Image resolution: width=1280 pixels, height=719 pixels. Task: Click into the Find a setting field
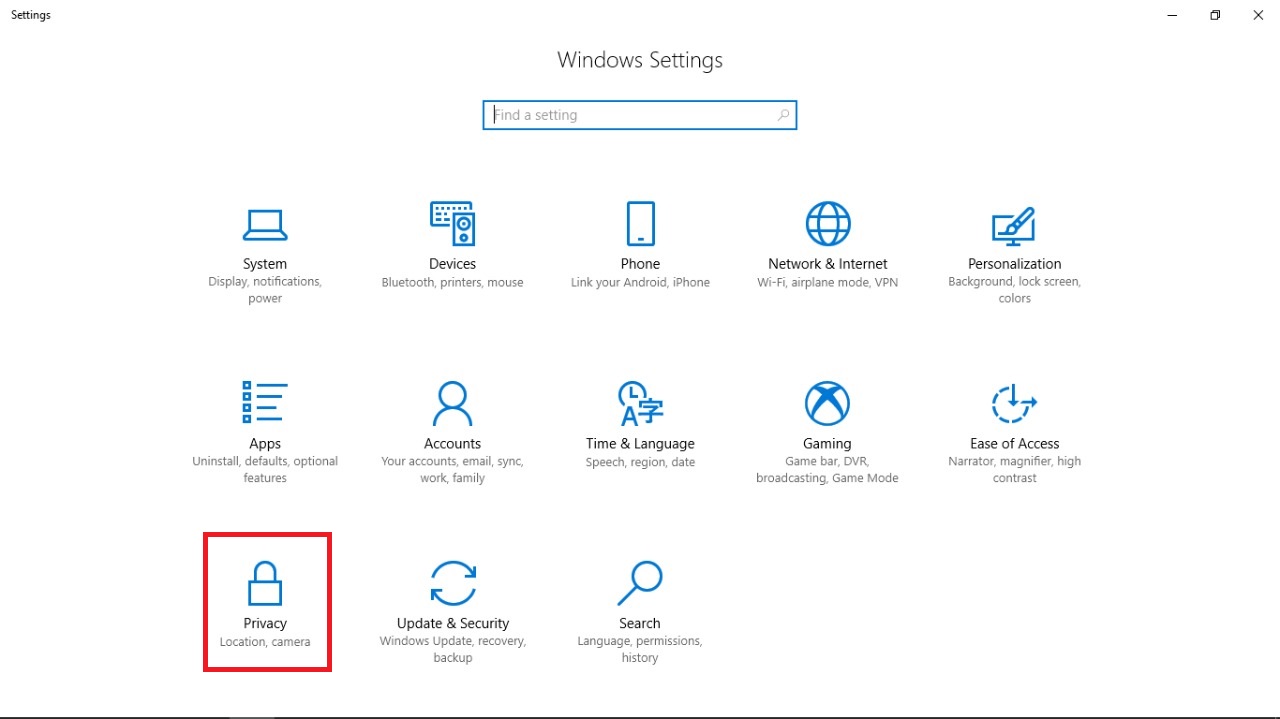640,115
